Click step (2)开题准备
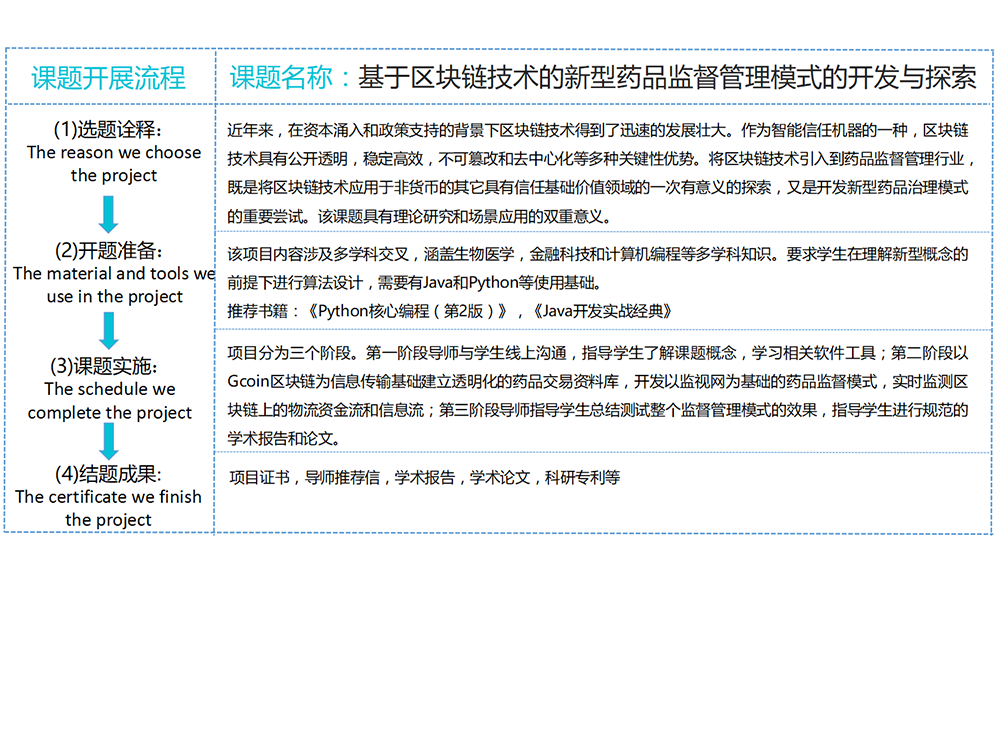This screenshot has width=1000, height=750. tap(108, 251)
